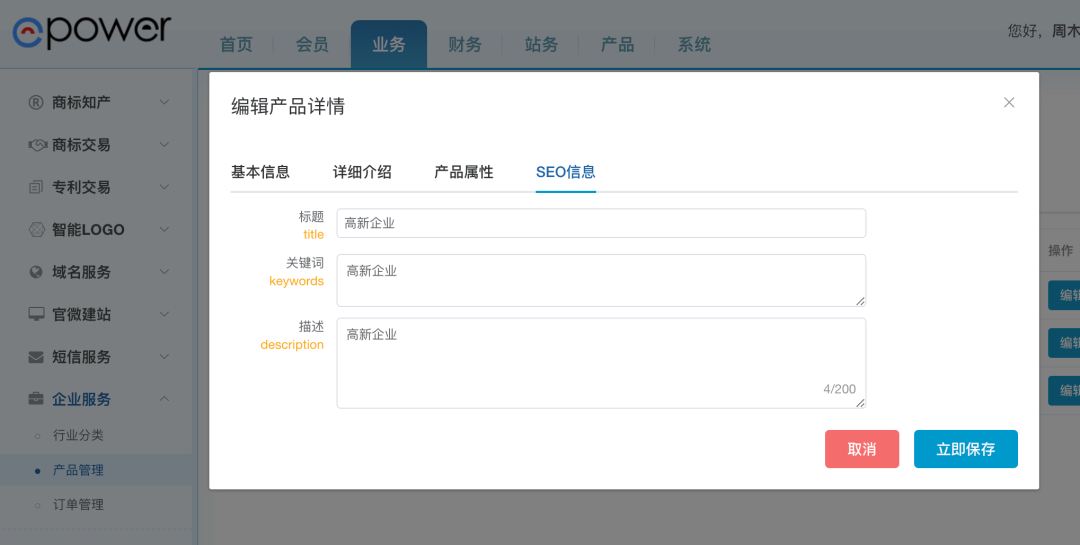Open the 产品属性 tab
The width and height of the screenshot is (1080, 545).
[464, 172]
